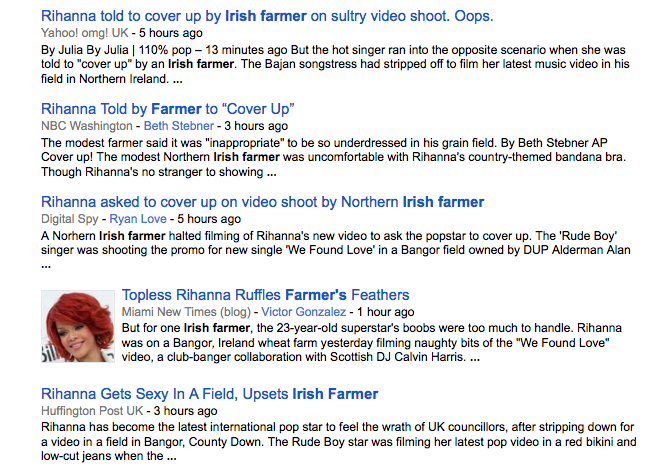Screen dimensions: 661x473
Task: View author Ryan Love's profile link
Action: (x=139, y=218)
